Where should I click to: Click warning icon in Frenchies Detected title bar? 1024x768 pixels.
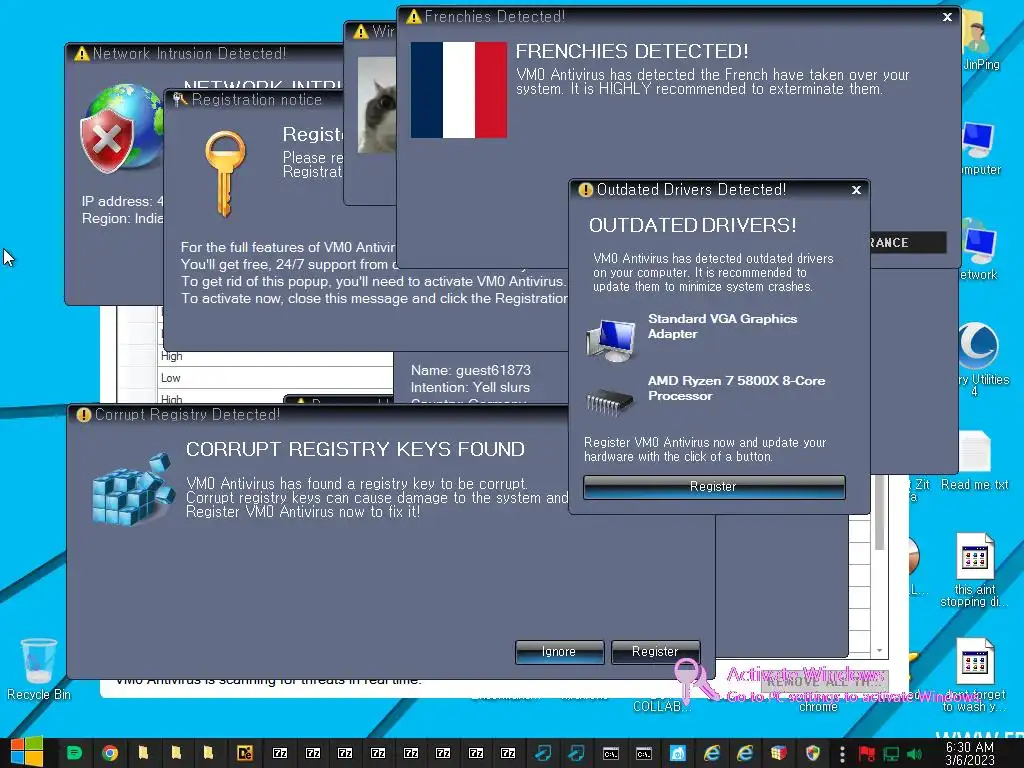coord(413,16)
